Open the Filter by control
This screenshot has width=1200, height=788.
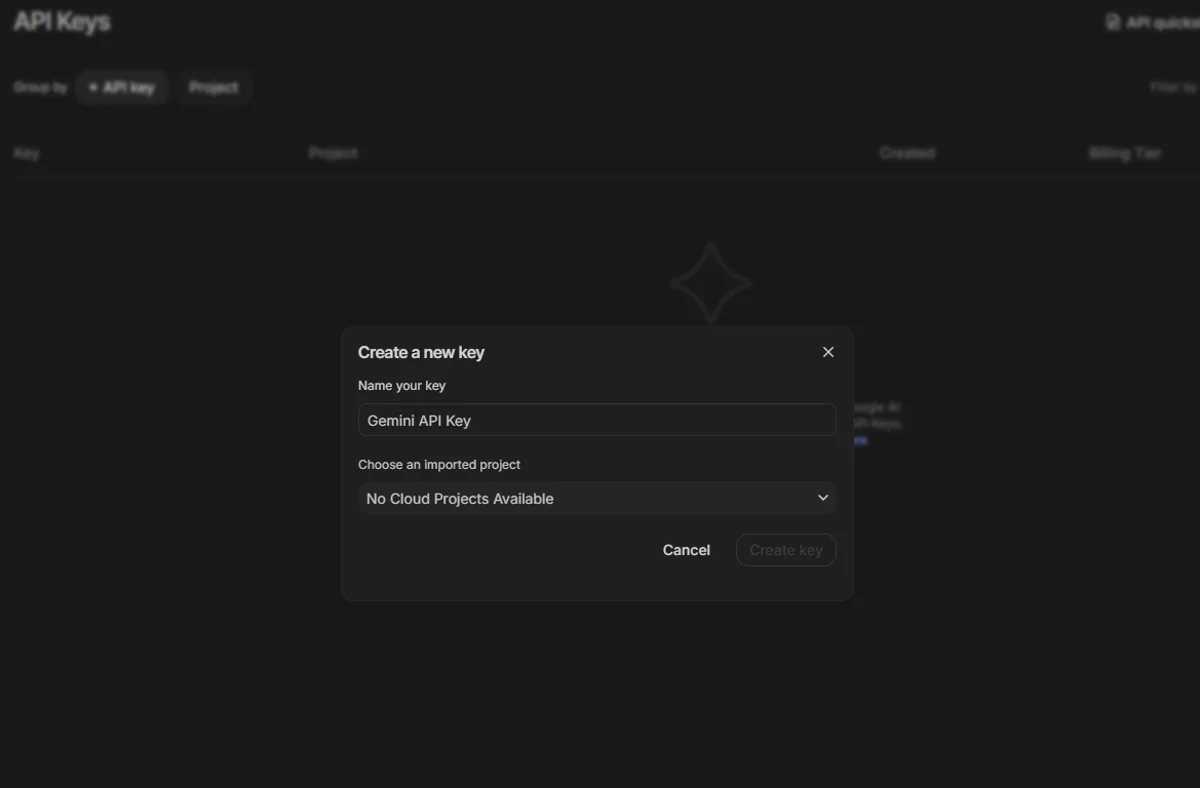point(1173,88)
